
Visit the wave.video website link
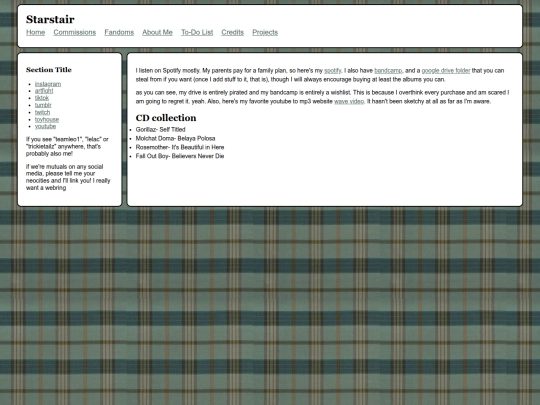[349, 102]
